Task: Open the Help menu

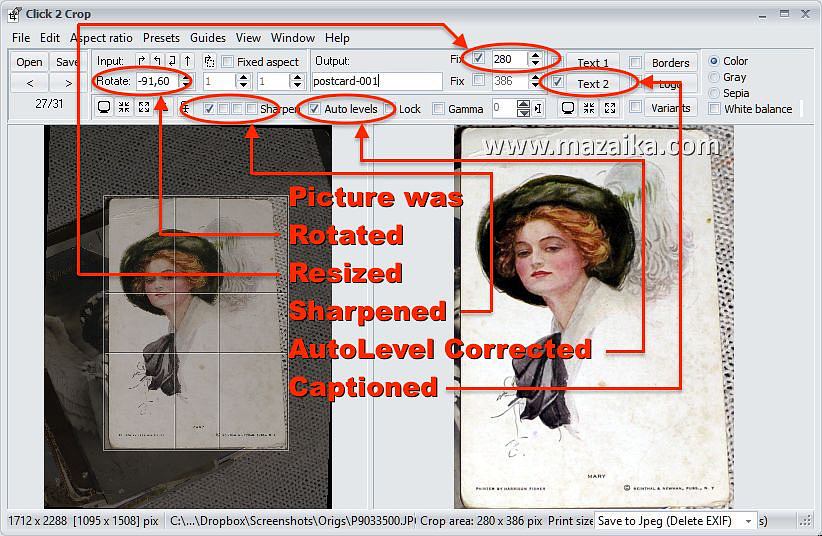Action: point(337,38)
